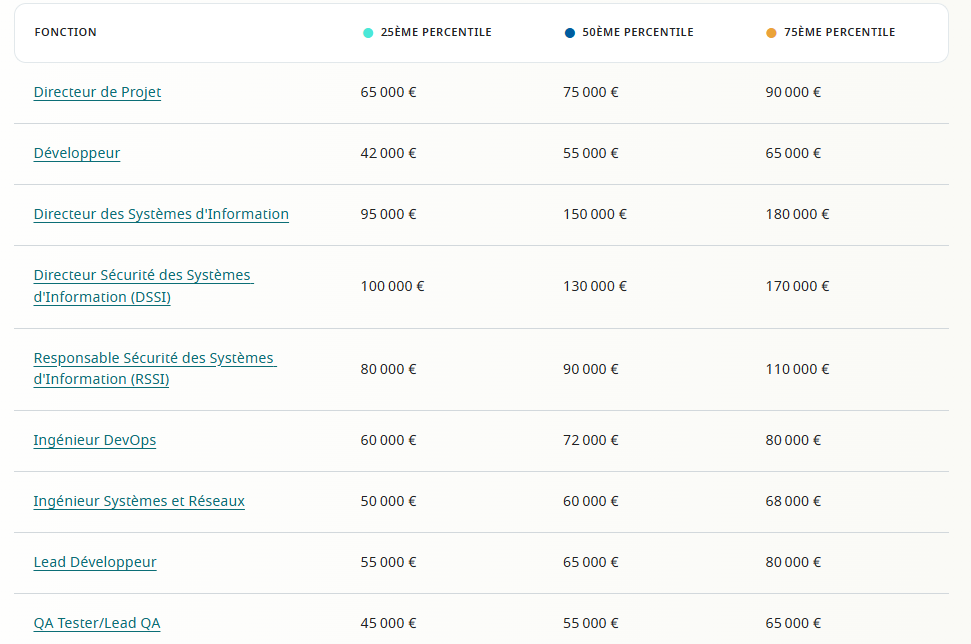The width and height of the screenshot is (971, 644).
Task: Open Directeur des Systèmes d'Information link
Action: (161, 214)
